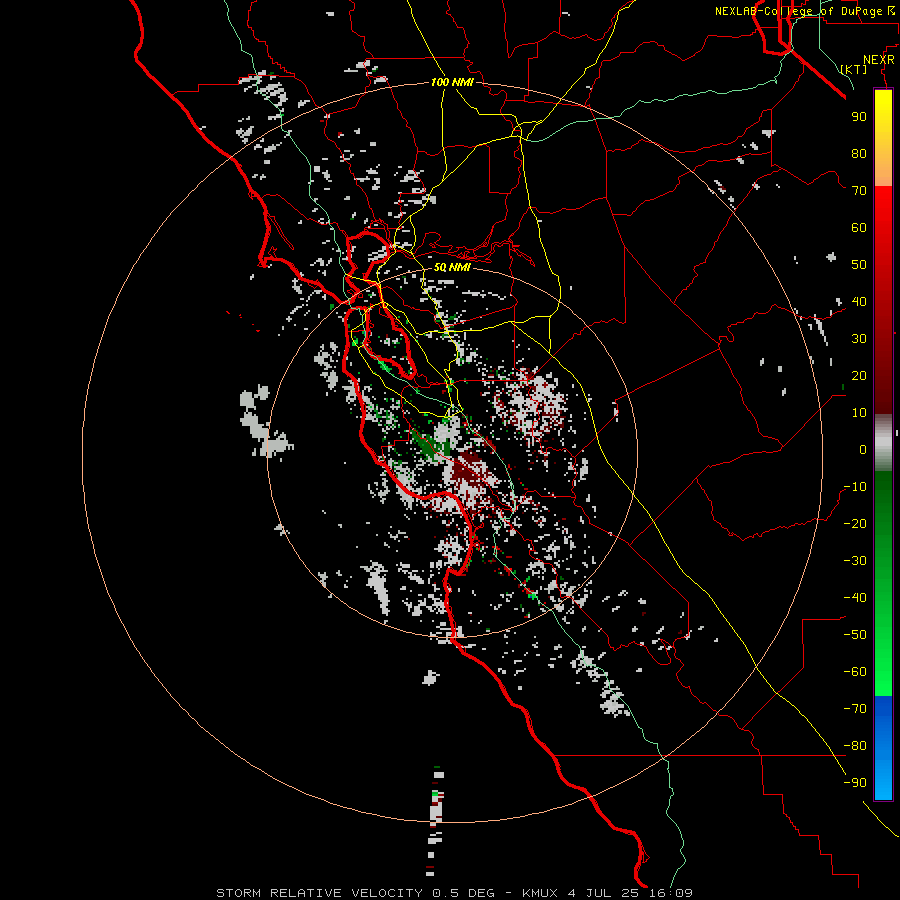Image resolution: width=900 pixels, height=900 pixels.
Task: Click the "-80" velocity scale label
Action: click(855, 746)
